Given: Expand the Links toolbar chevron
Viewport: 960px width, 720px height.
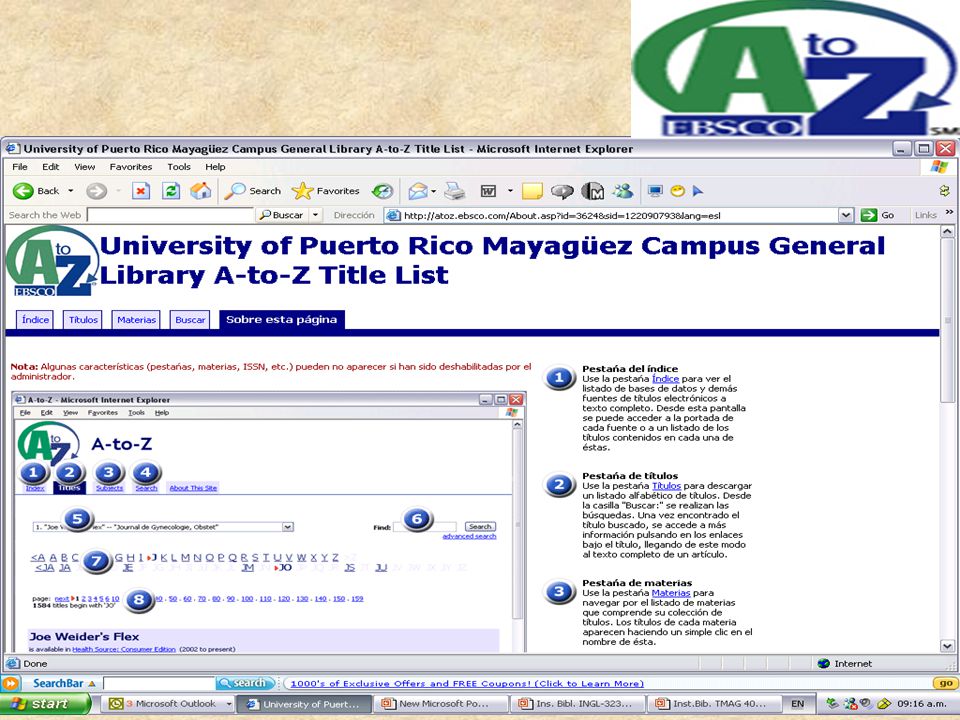Looking at the screenshot, I should [x=949, y=212].
